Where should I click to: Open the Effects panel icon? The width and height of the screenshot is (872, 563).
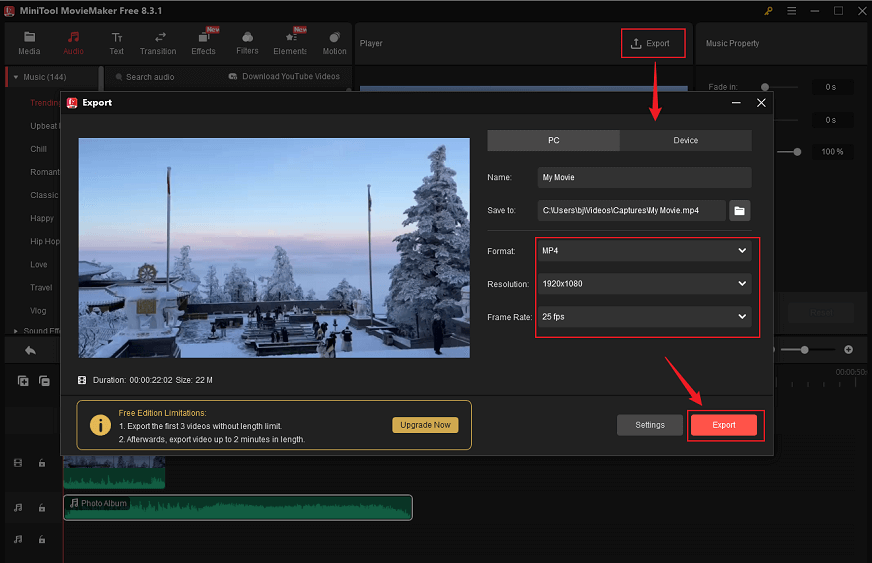pyautogui.click(x=203, y=38)
